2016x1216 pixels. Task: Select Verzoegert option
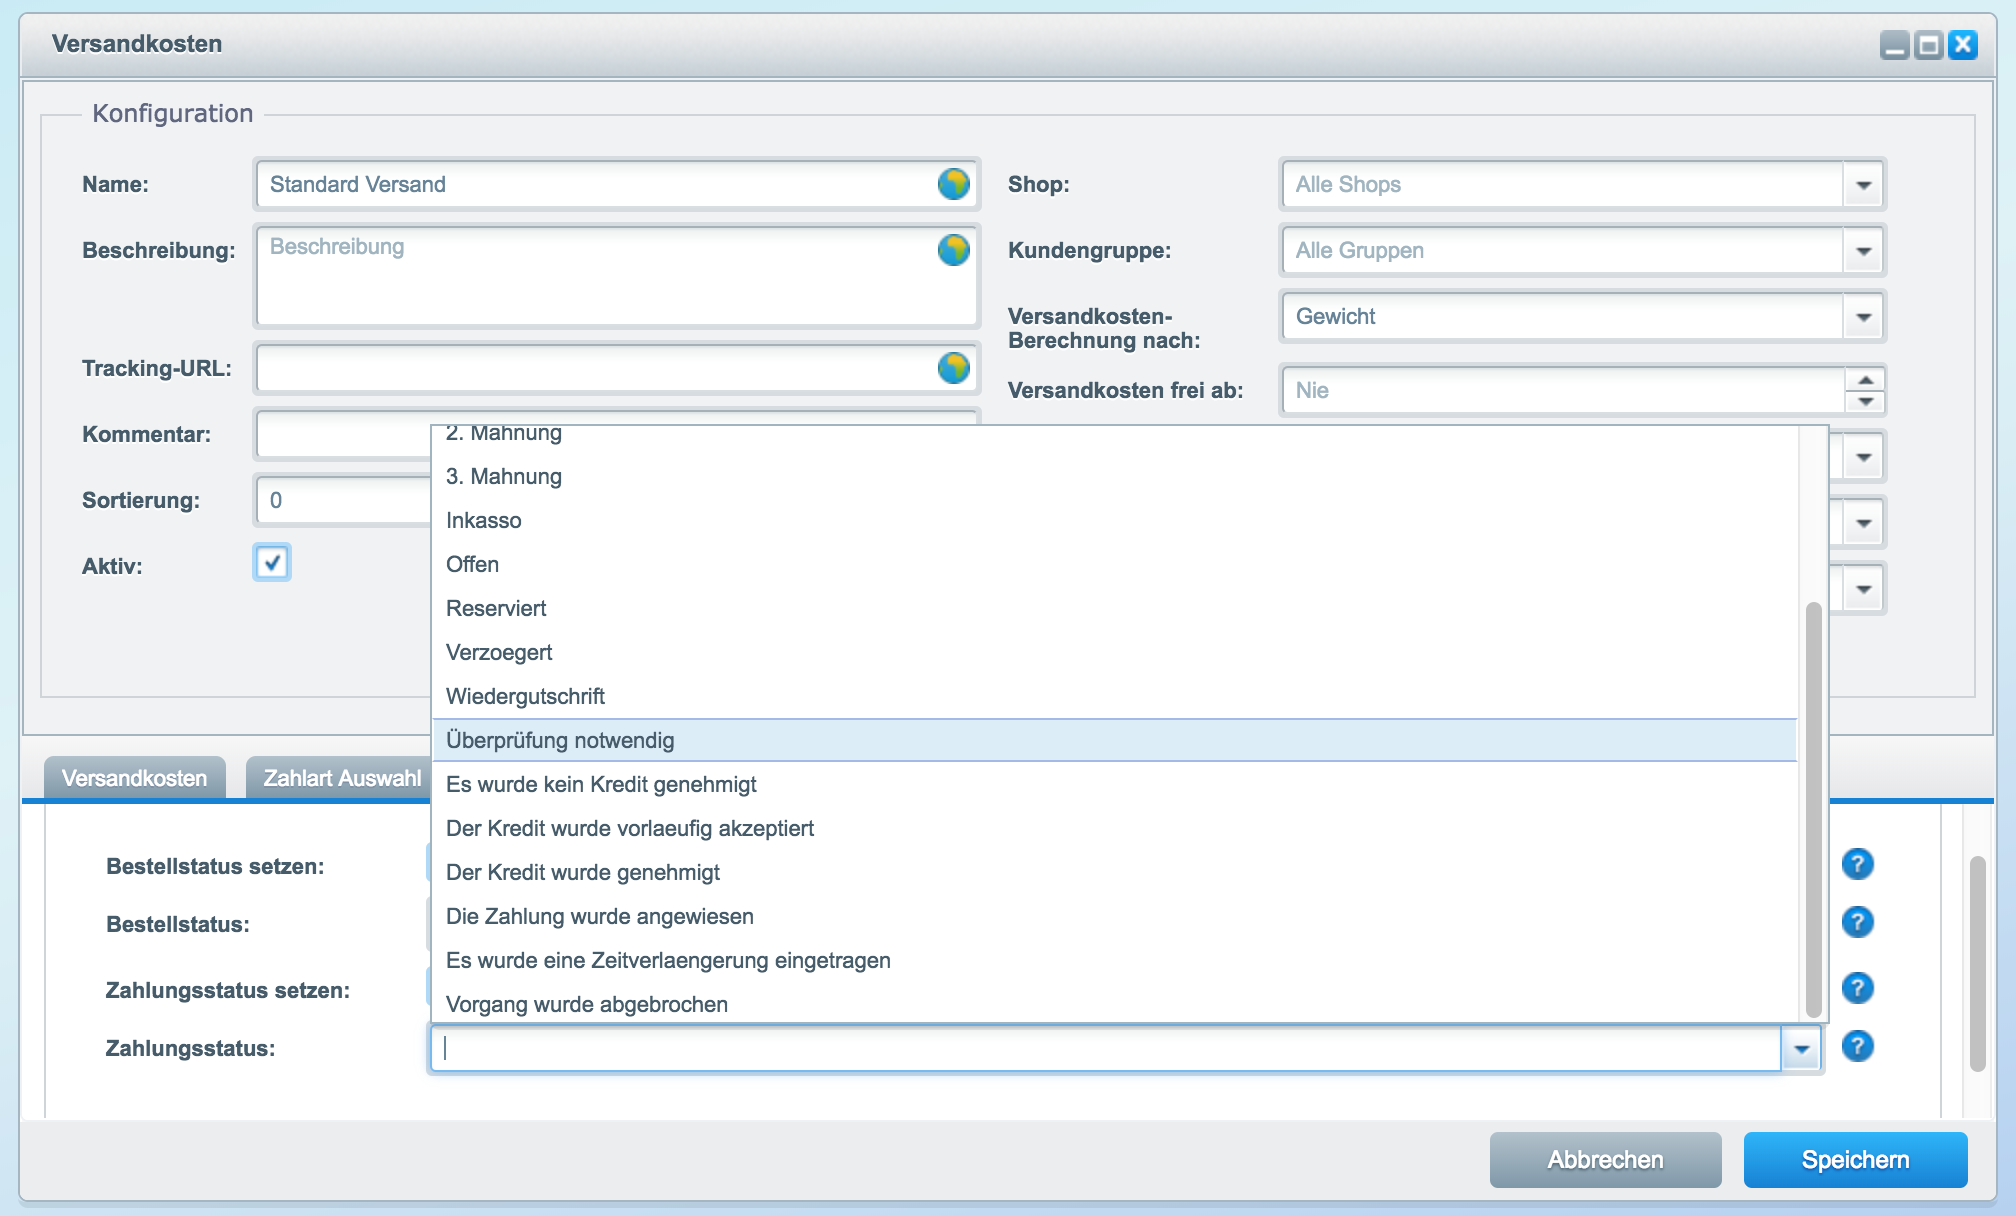pos(1114,652)
